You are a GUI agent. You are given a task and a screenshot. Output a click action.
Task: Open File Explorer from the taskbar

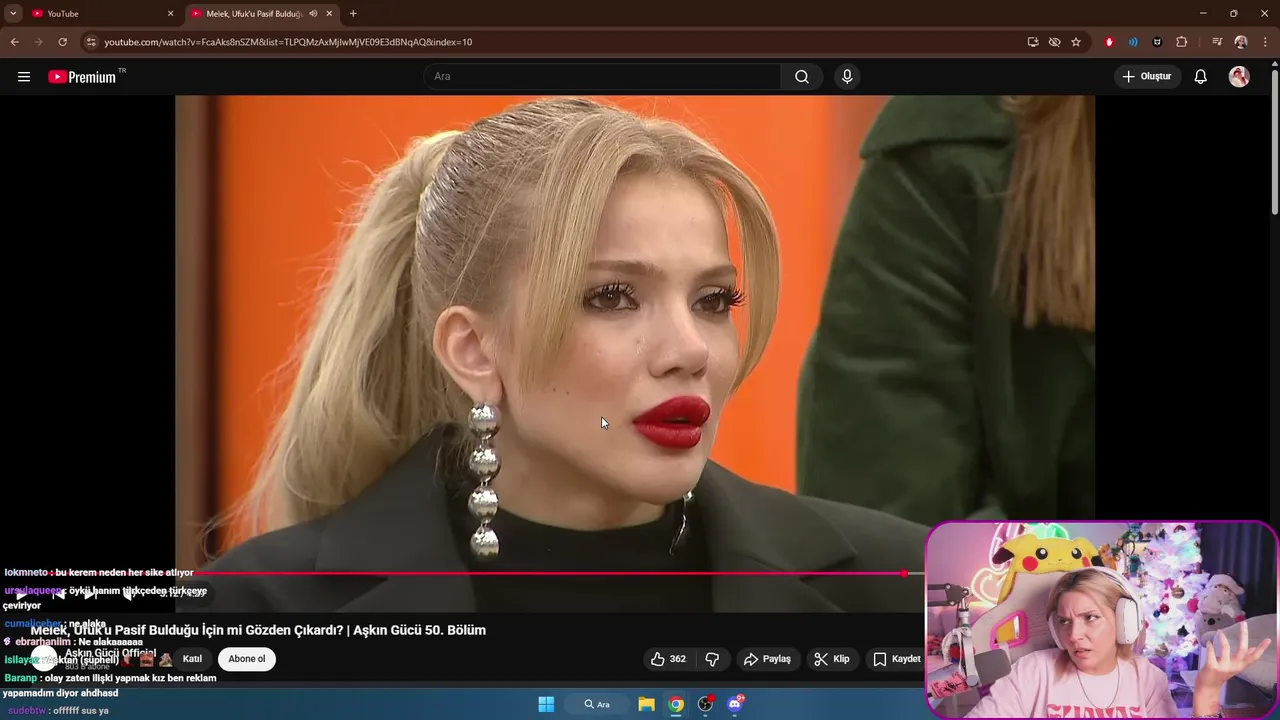coord(646,704)
